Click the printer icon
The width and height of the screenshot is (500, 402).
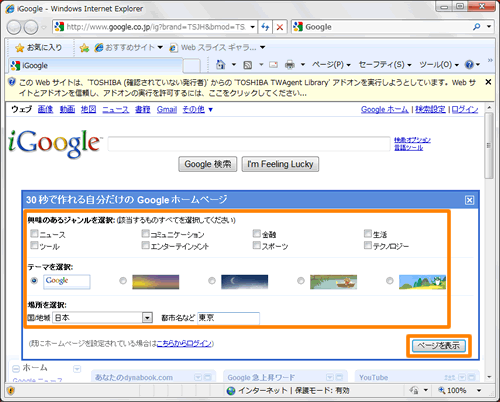pos(290,65)
